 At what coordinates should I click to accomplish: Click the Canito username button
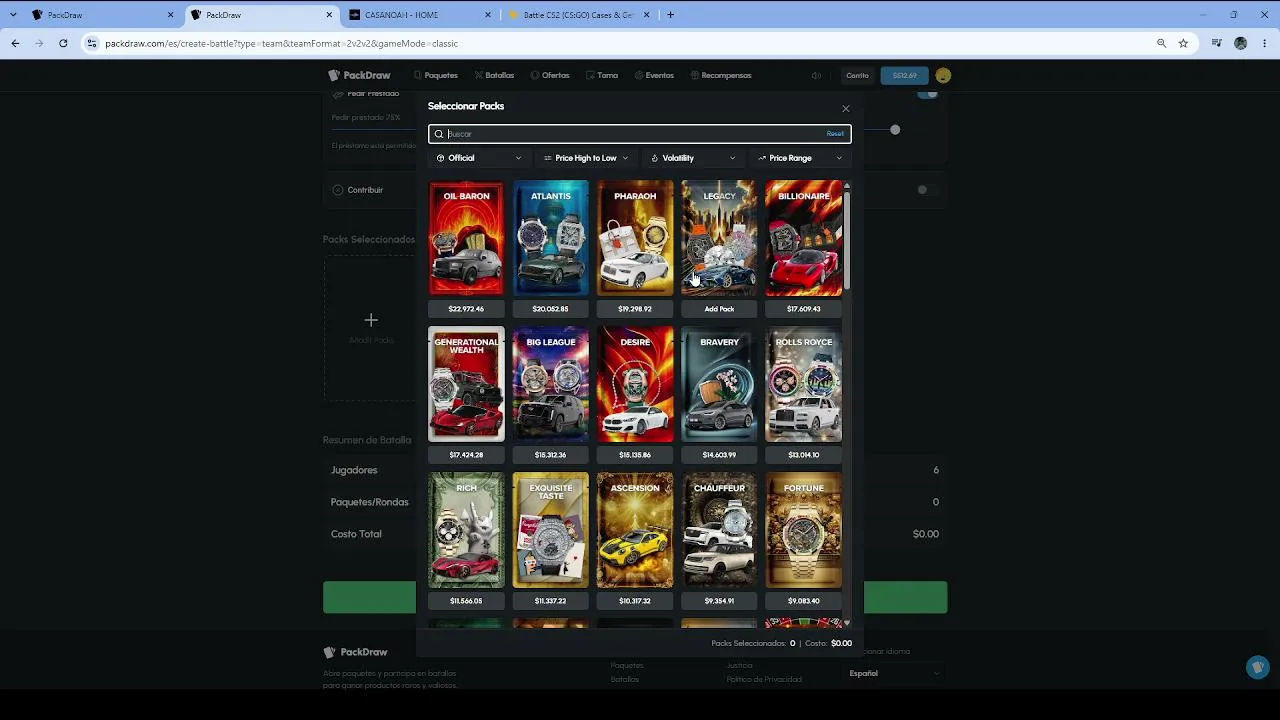[857, 75]
